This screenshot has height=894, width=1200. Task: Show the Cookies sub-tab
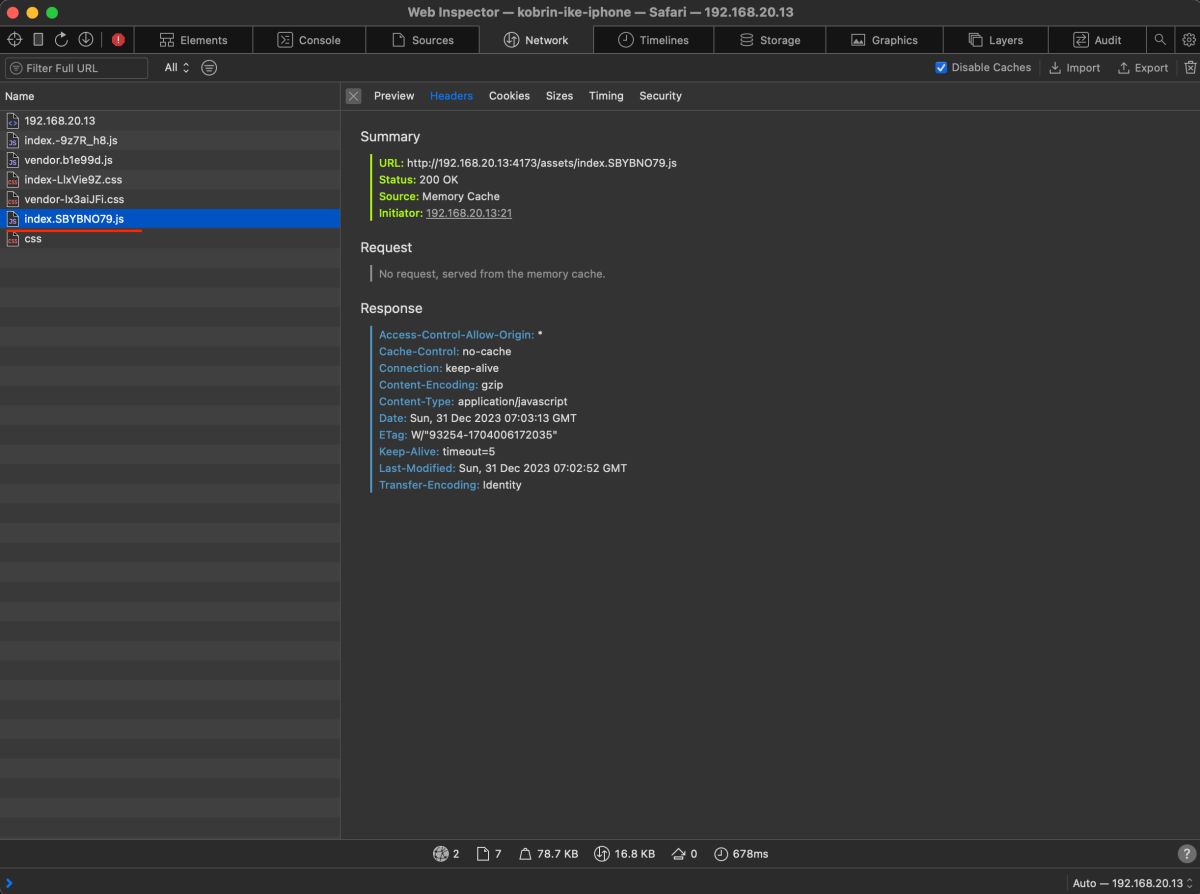509,96
